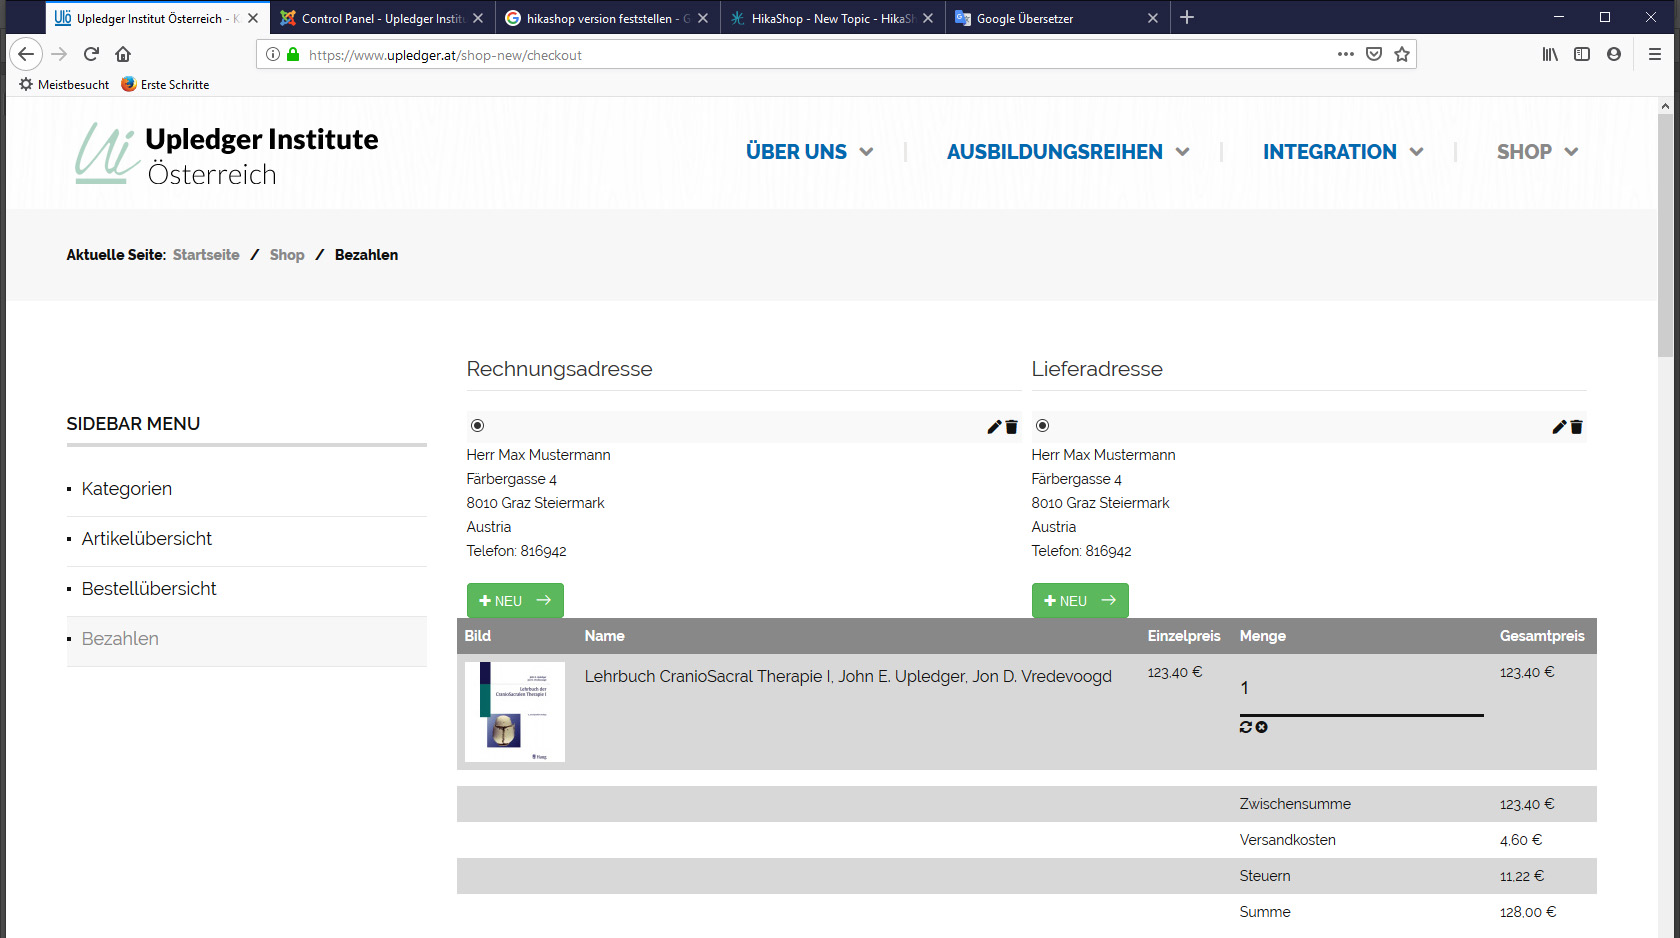The width and height of the screenshot is (1680, 938).
Task: Bookmark this page with star icon
Action: click(x=1402, y=54)
